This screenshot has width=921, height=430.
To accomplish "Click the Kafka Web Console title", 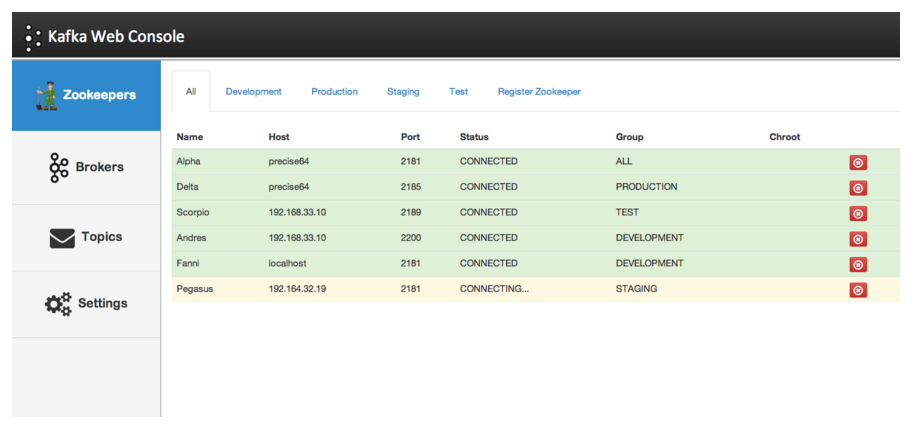I will pos(116,36).
